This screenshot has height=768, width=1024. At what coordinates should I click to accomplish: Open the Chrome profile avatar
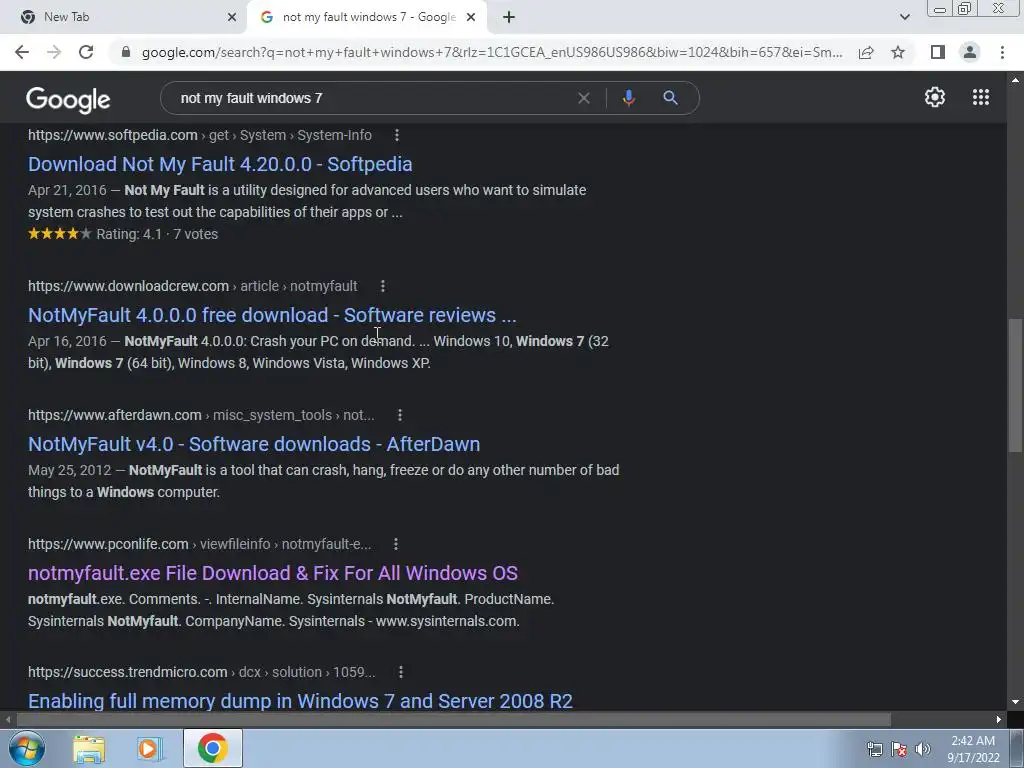970,52
